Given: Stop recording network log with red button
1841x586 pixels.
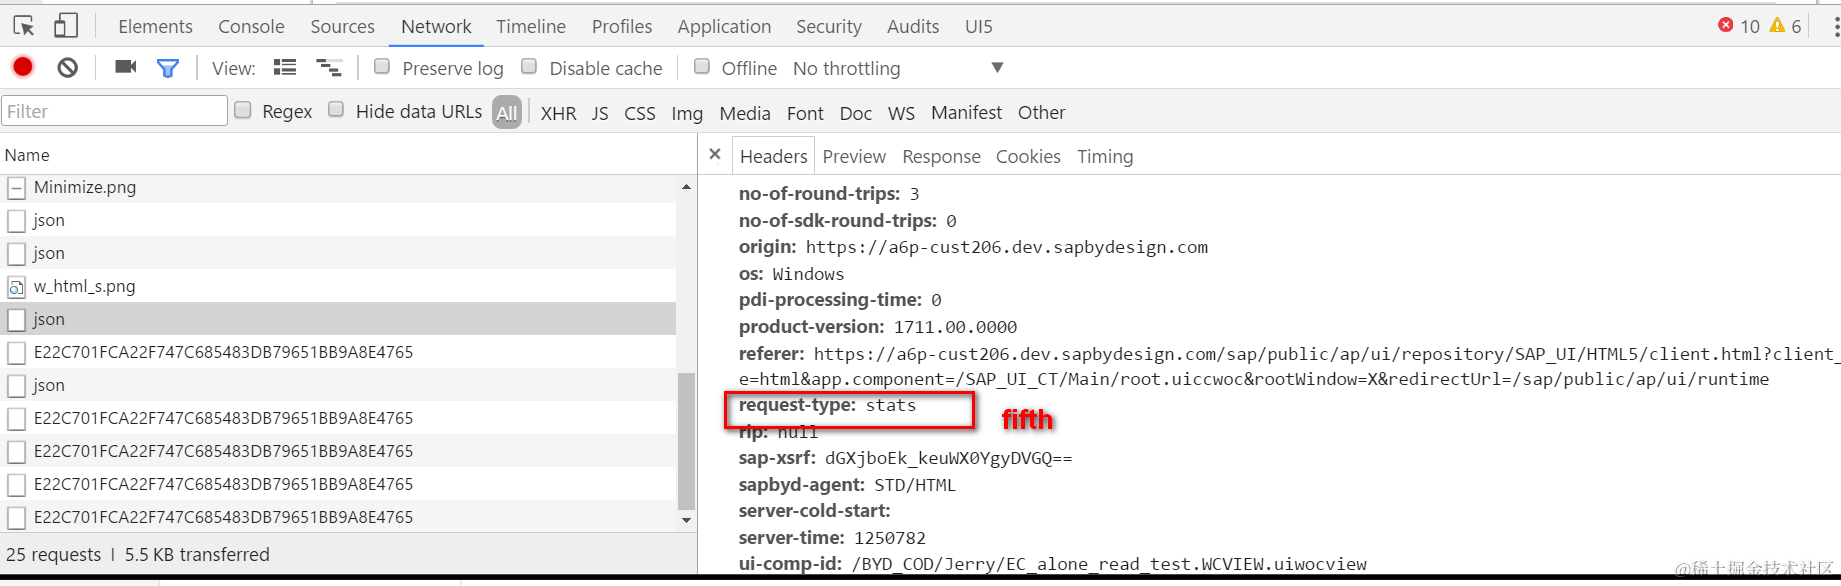Looking at the screenshot, I should (x=23, y=67).
